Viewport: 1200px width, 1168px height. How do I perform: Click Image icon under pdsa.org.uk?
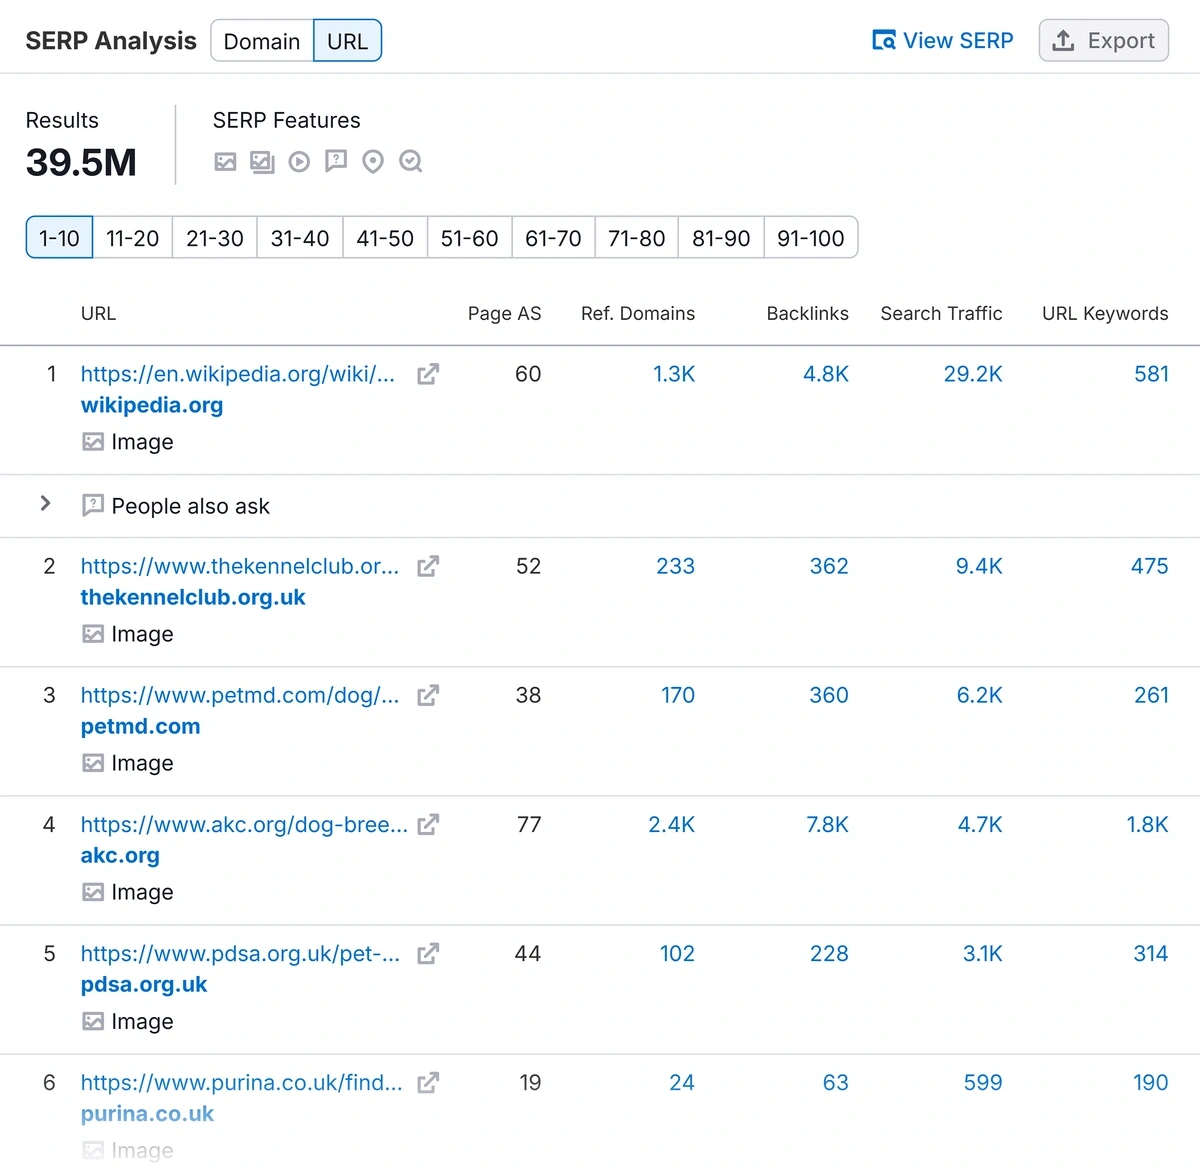[93, 1021]
